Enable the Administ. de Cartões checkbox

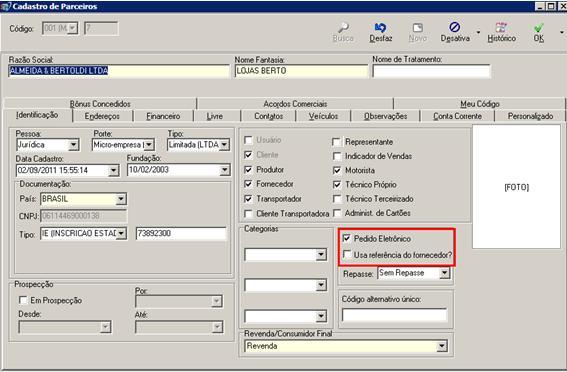pos(337,213)
